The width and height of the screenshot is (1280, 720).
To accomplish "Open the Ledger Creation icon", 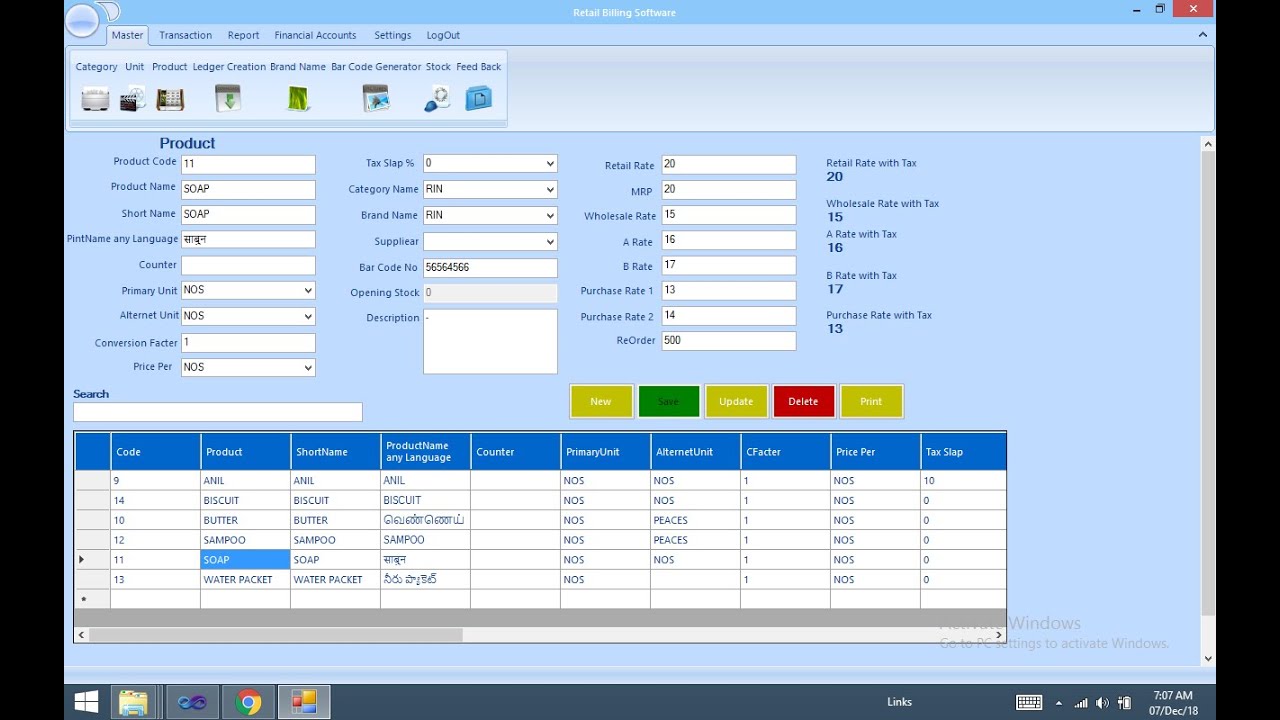I will tap(228, 99).
